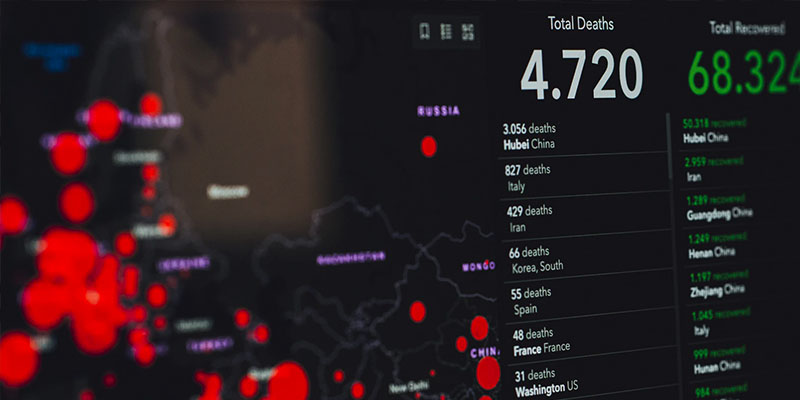800x400 pixels.
Task: Select the 1.045 recovered Italy row
Action: (744, 322)
